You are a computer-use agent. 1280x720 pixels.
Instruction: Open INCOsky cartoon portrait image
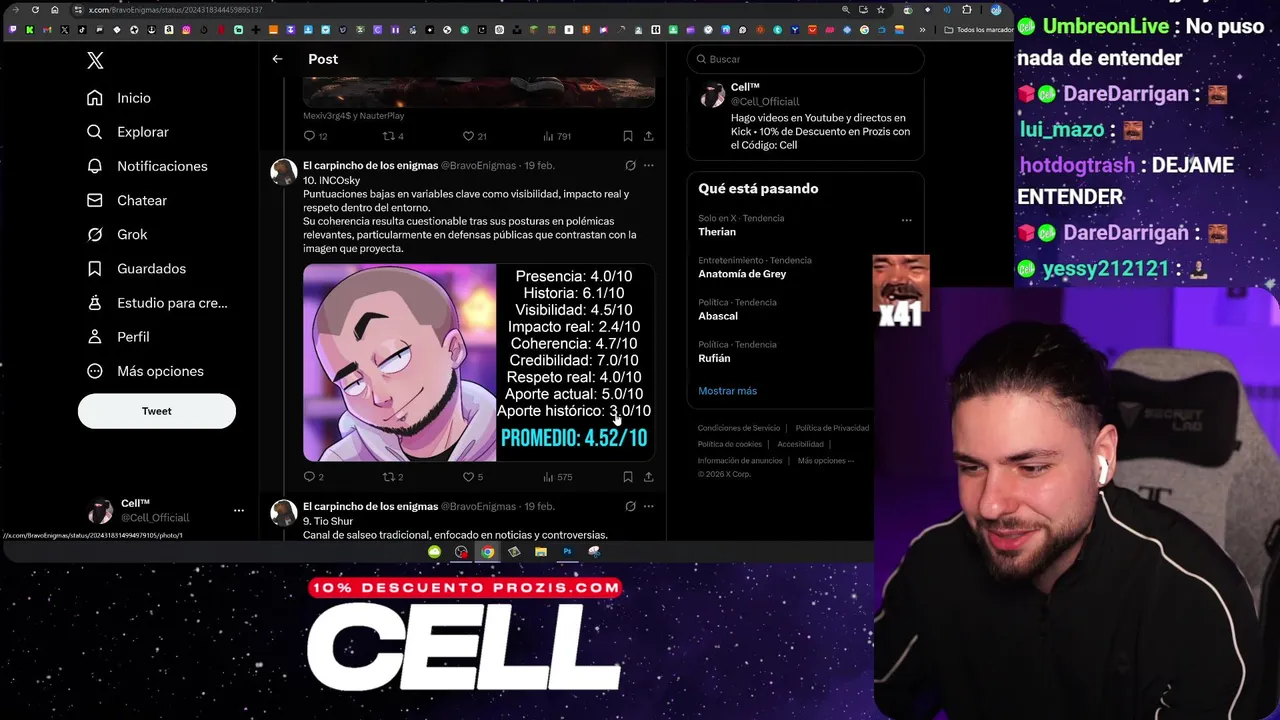pos(400,362)
